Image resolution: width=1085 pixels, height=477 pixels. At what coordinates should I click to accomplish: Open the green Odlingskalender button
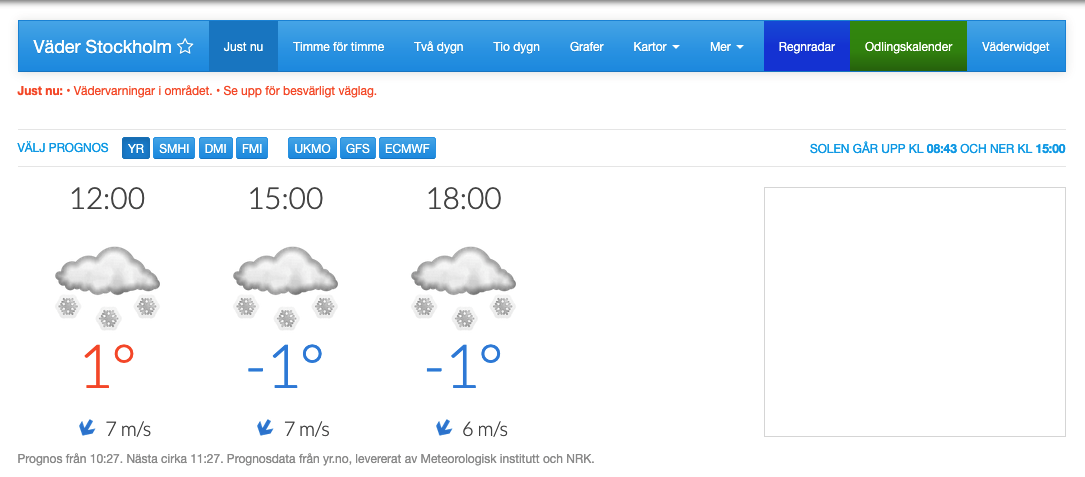point(908,47)
